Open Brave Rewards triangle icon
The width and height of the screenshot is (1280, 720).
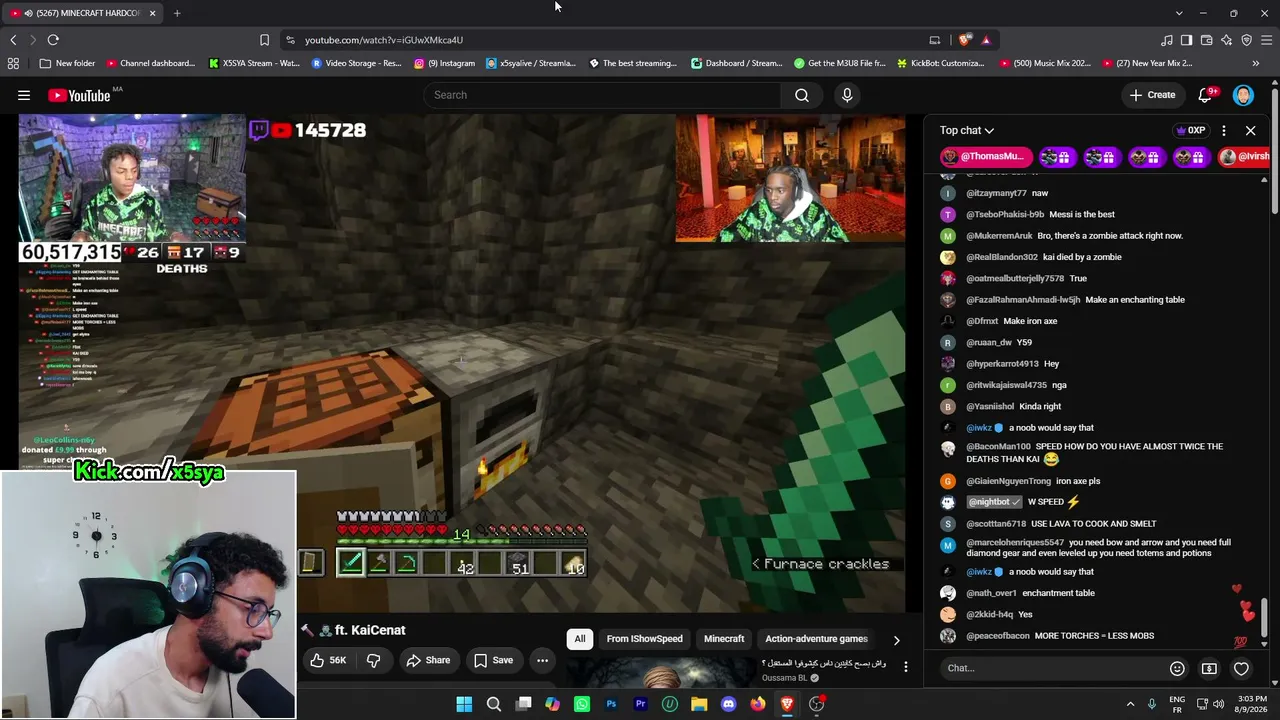tap(986, 40)
